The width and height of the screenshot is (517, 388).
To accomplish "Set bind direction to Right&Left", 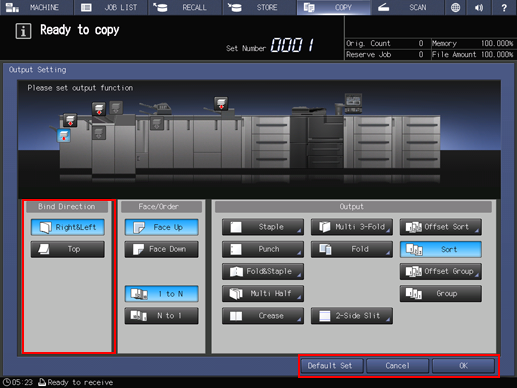I will click(68, 227).
